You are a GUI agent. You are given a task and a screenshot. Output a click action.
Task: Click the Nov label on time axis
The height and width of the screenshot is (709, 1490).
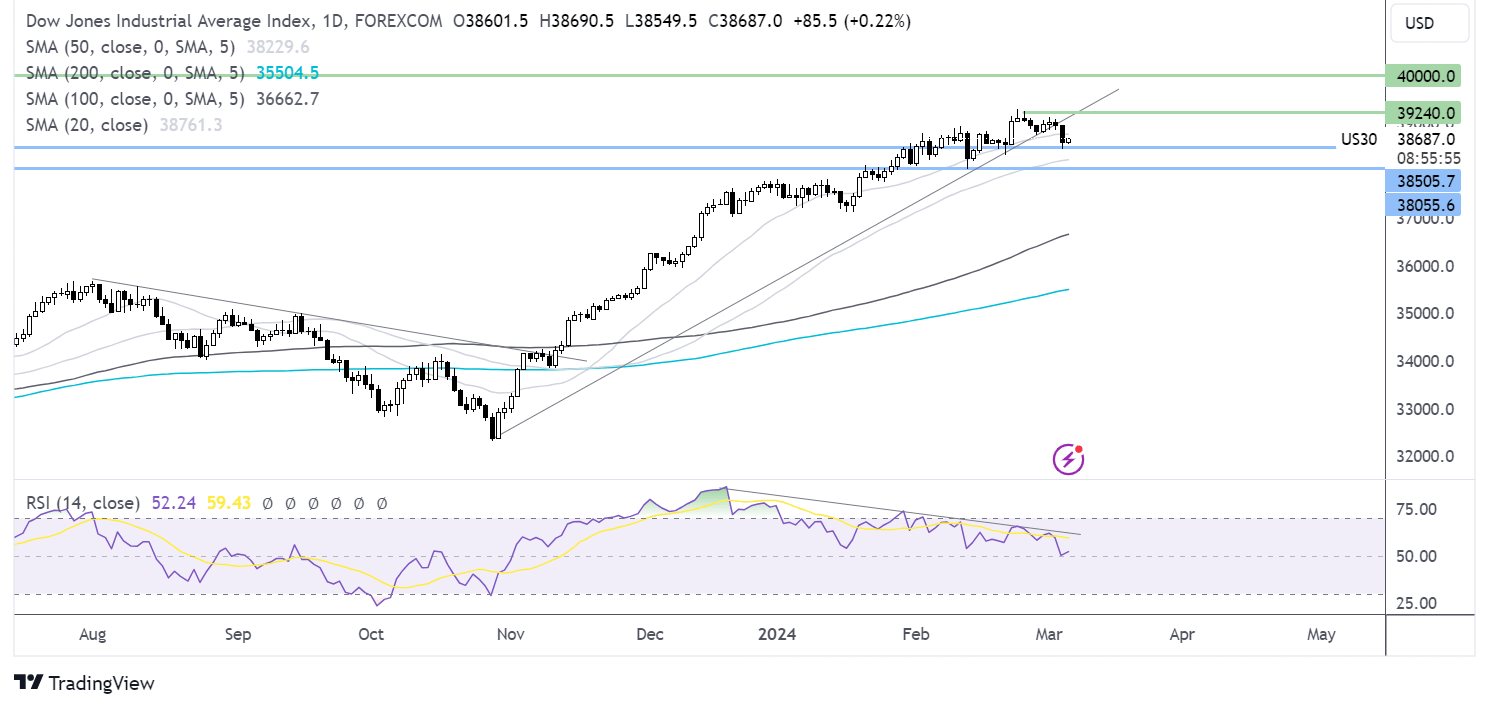[511, 635]
